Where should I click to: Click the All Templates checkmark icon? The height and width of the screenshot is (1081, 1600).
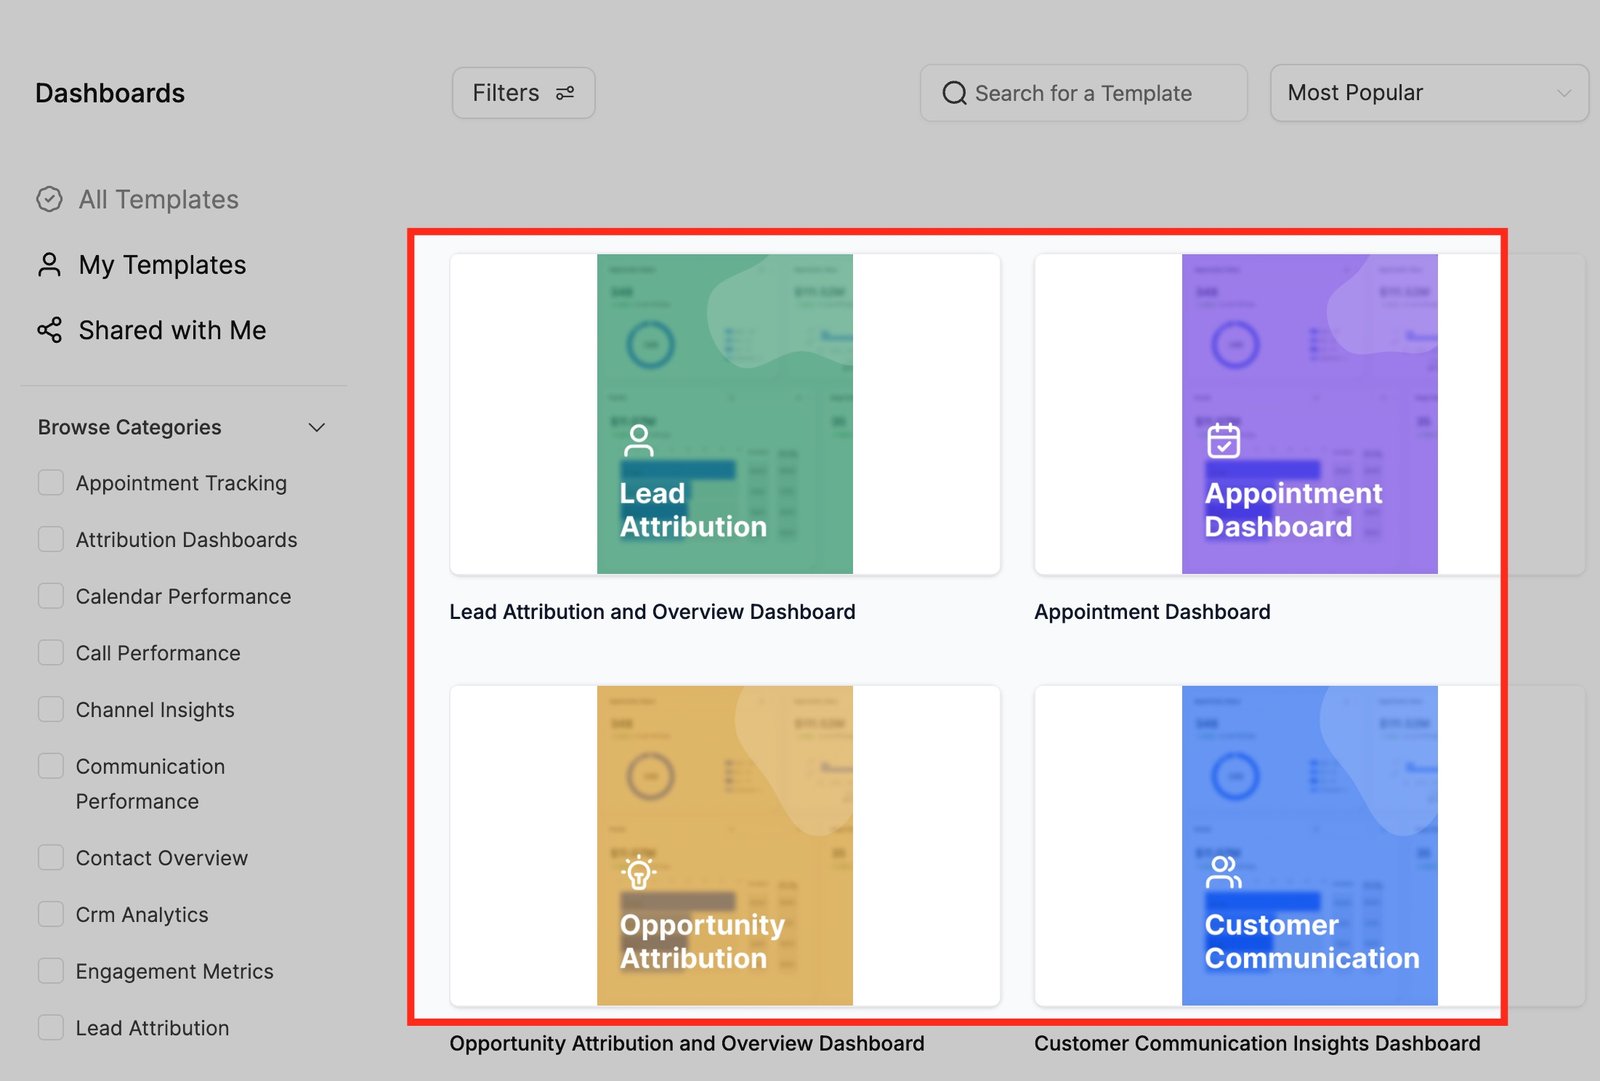pyautogui.click(x=49, y=199)
